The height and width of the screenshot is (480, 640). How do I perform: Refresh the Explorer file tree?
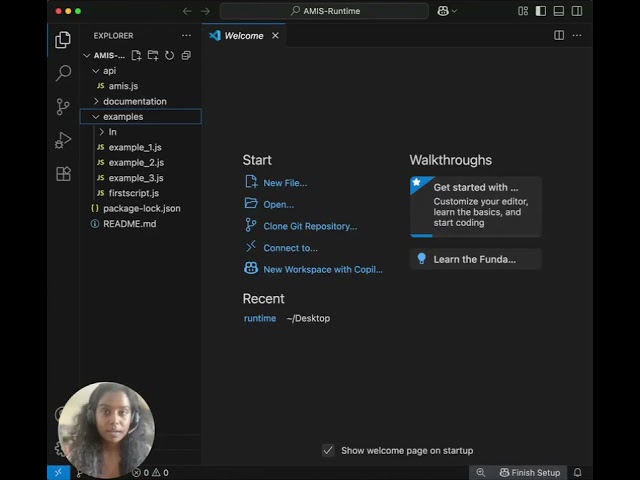pos(169,55)
